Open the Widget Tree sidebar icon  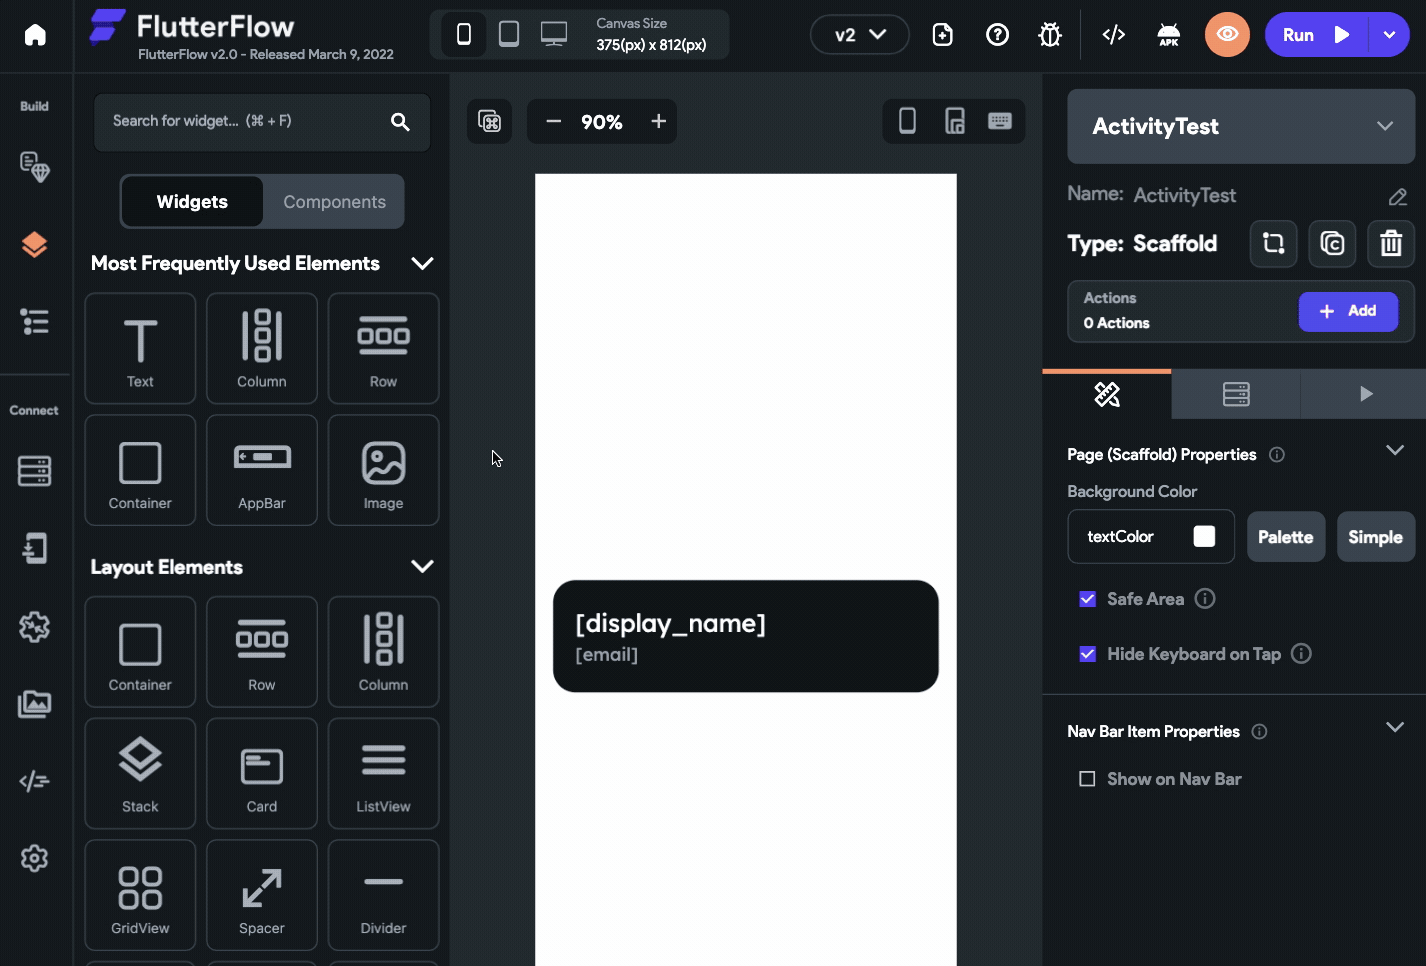point(35,321)
